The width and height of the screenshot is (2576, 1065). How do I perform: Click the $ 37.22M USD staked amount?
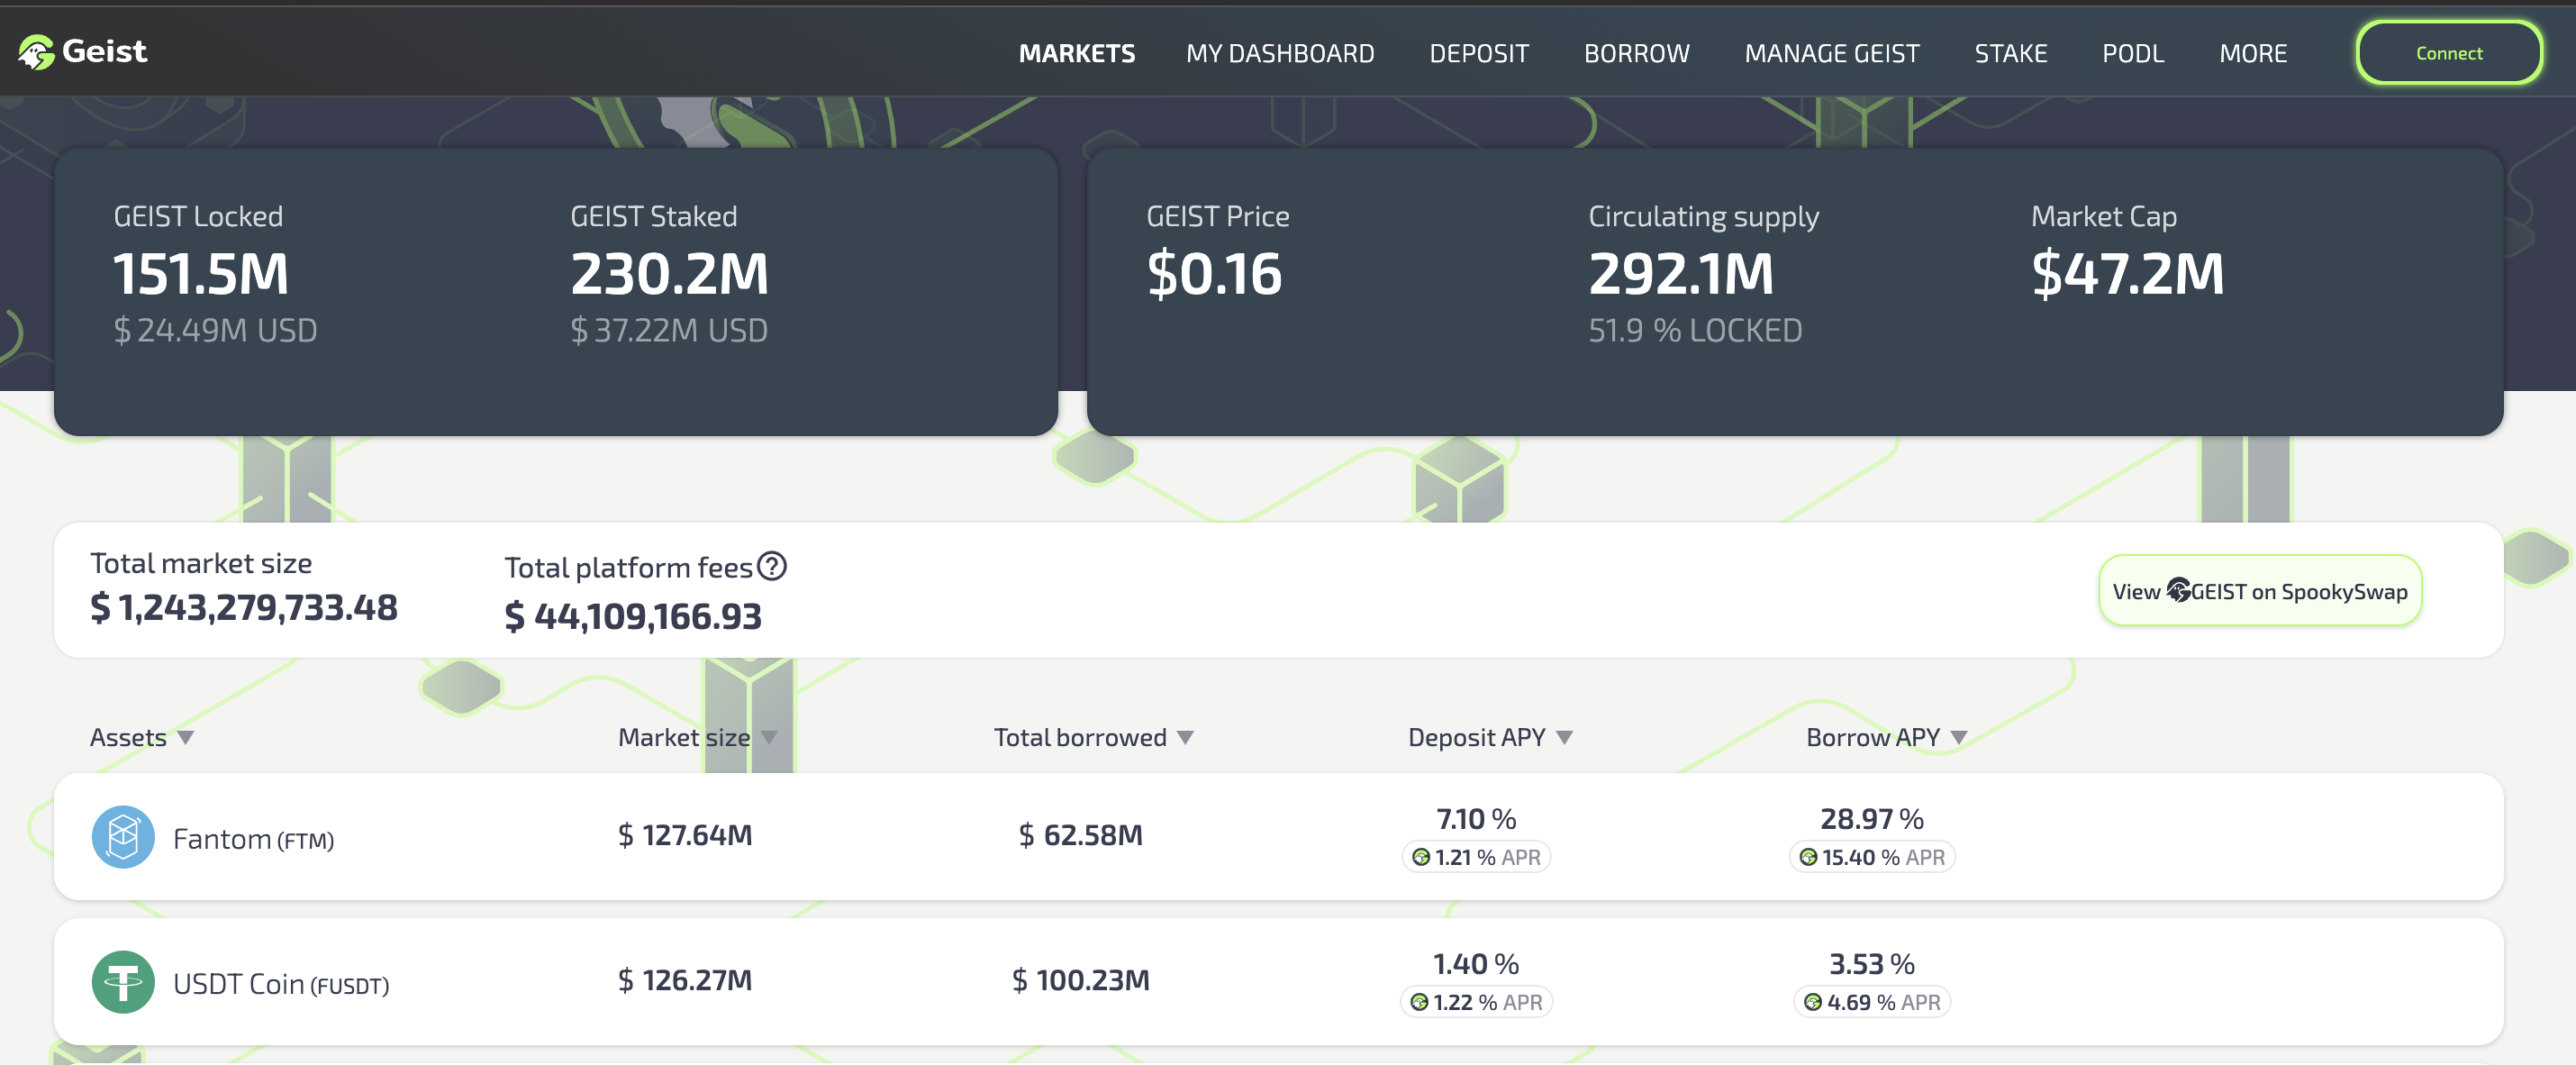pos(669,330)
